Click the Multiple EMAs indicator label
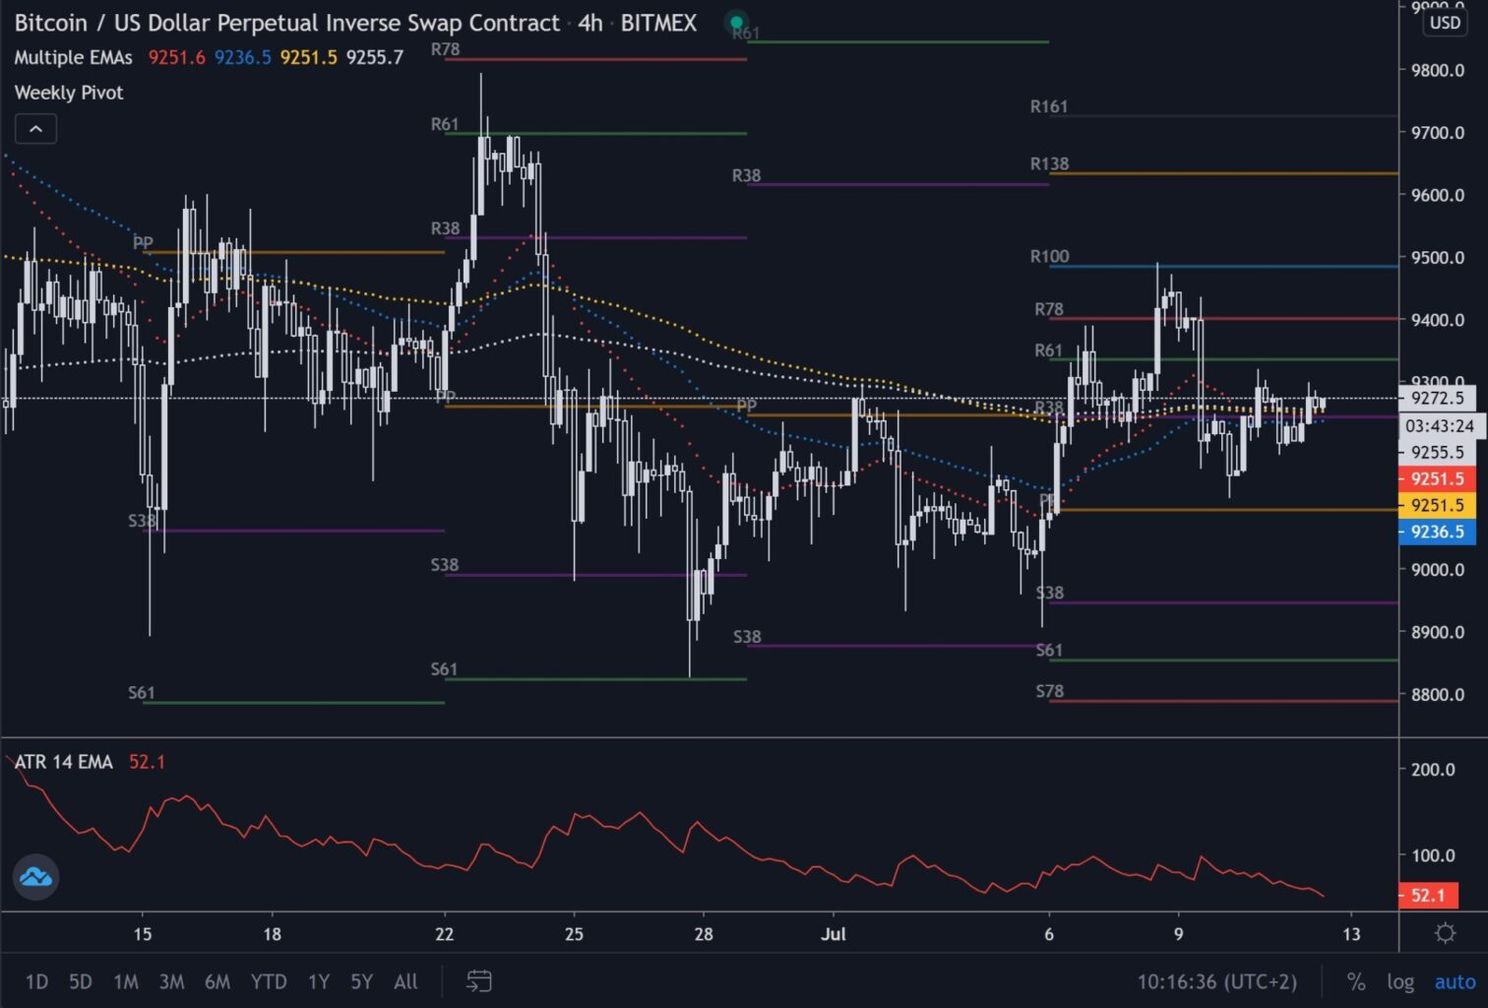 [73, 57]
